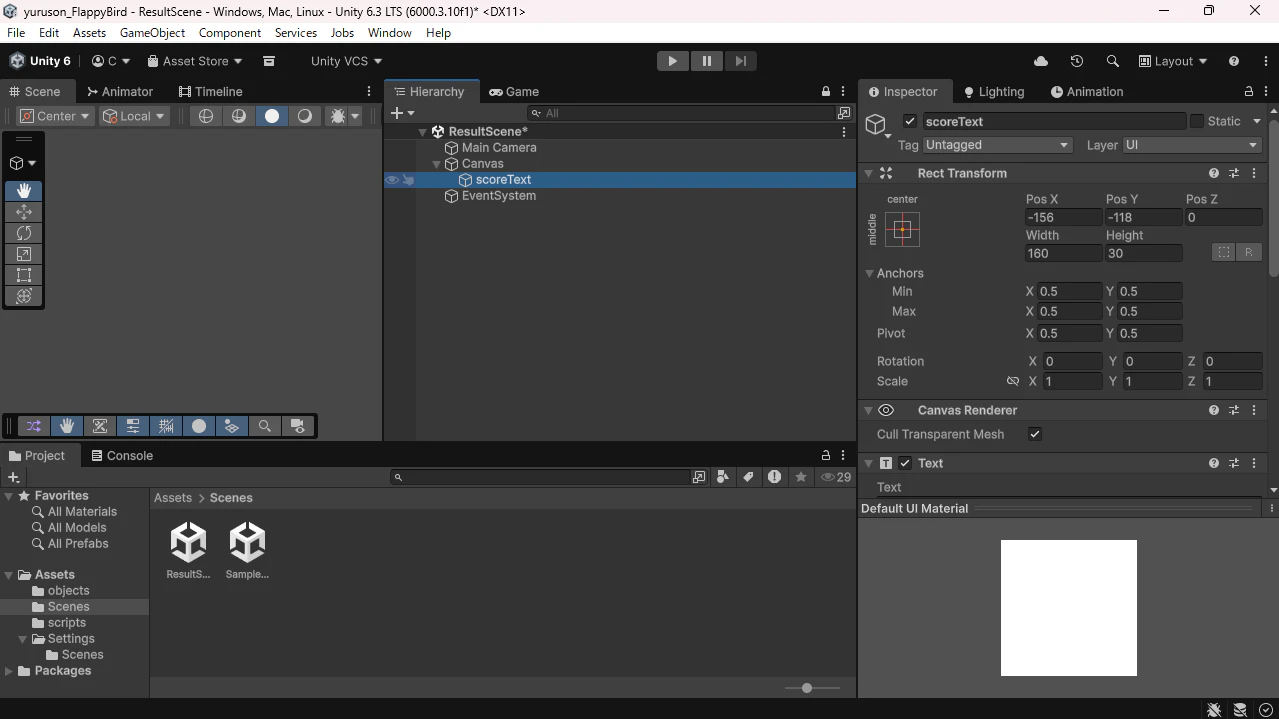
Task: Expand the Packages folder
Action: tap(9, 671)
